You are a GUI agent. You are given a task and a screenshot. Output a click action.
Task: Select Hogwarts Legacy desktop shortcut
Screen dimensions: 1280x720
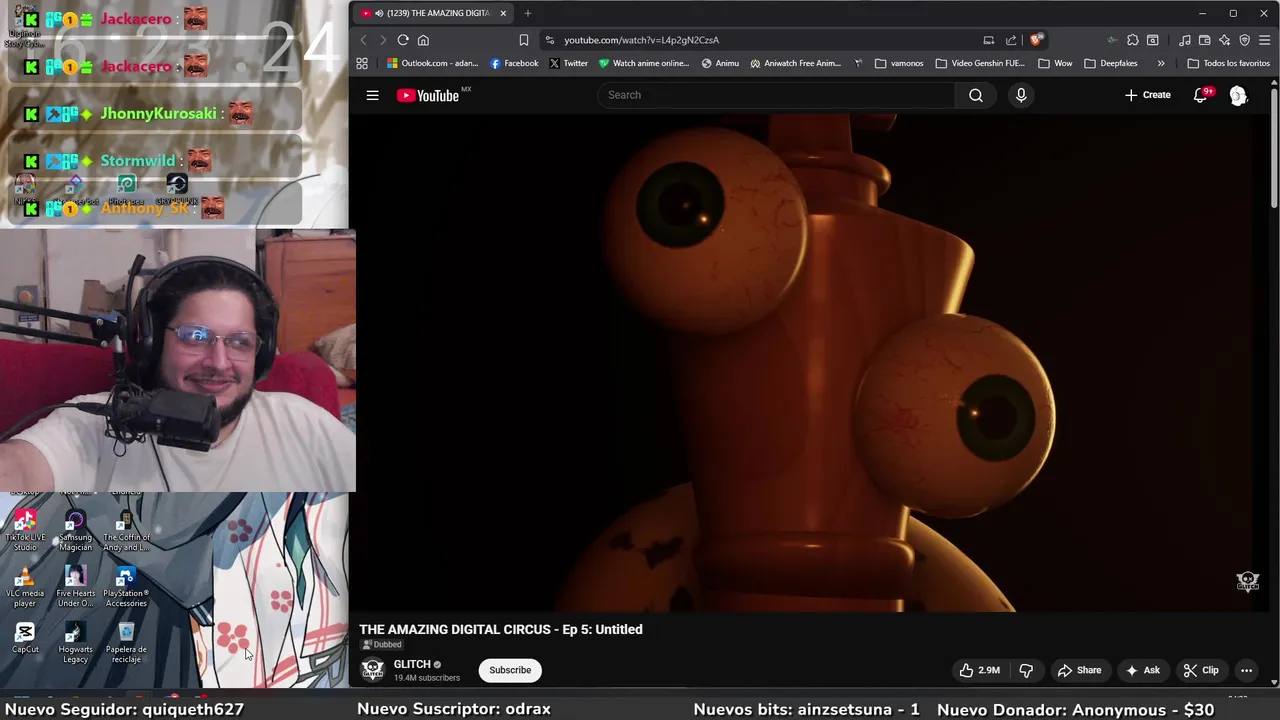tap(75, 643)
